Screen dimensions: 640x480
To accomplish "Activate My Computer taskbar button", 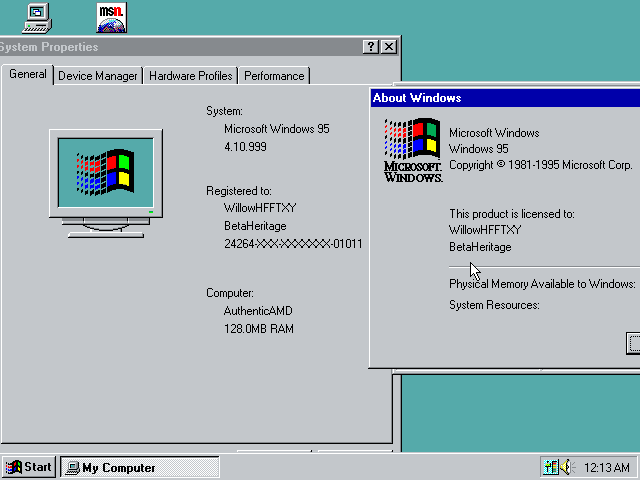I will coord(140,467).
